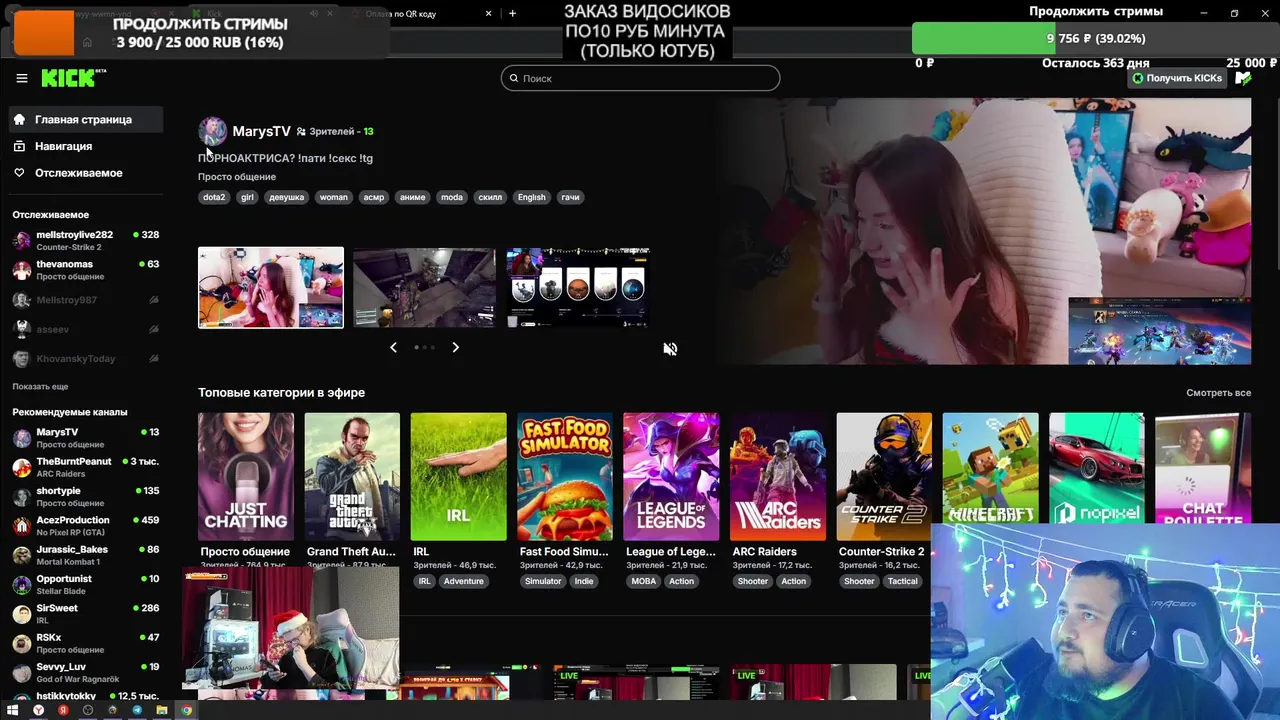Show previous featured stream with left arrow
This screenshot has width=1280, height=720.
click(393, 347)
